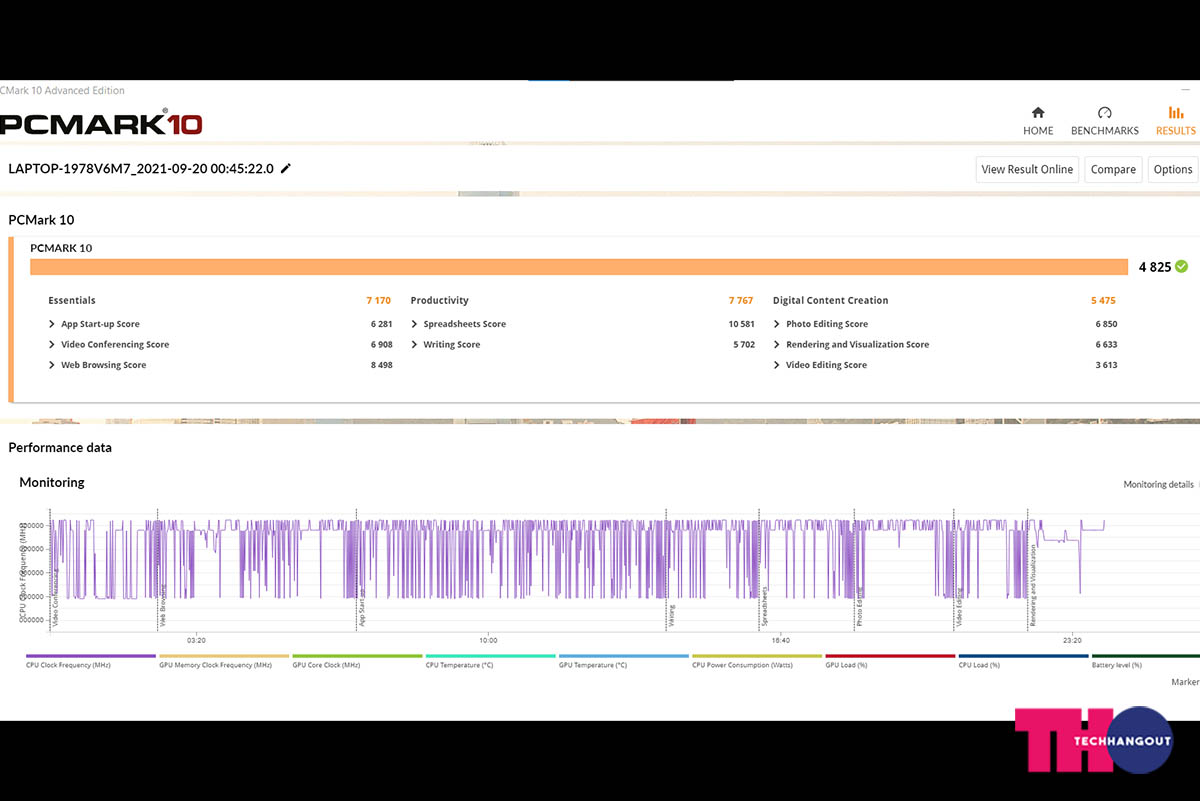
Task: Expand Video Conferencing Score row
Action: click(x=109, y=344)
